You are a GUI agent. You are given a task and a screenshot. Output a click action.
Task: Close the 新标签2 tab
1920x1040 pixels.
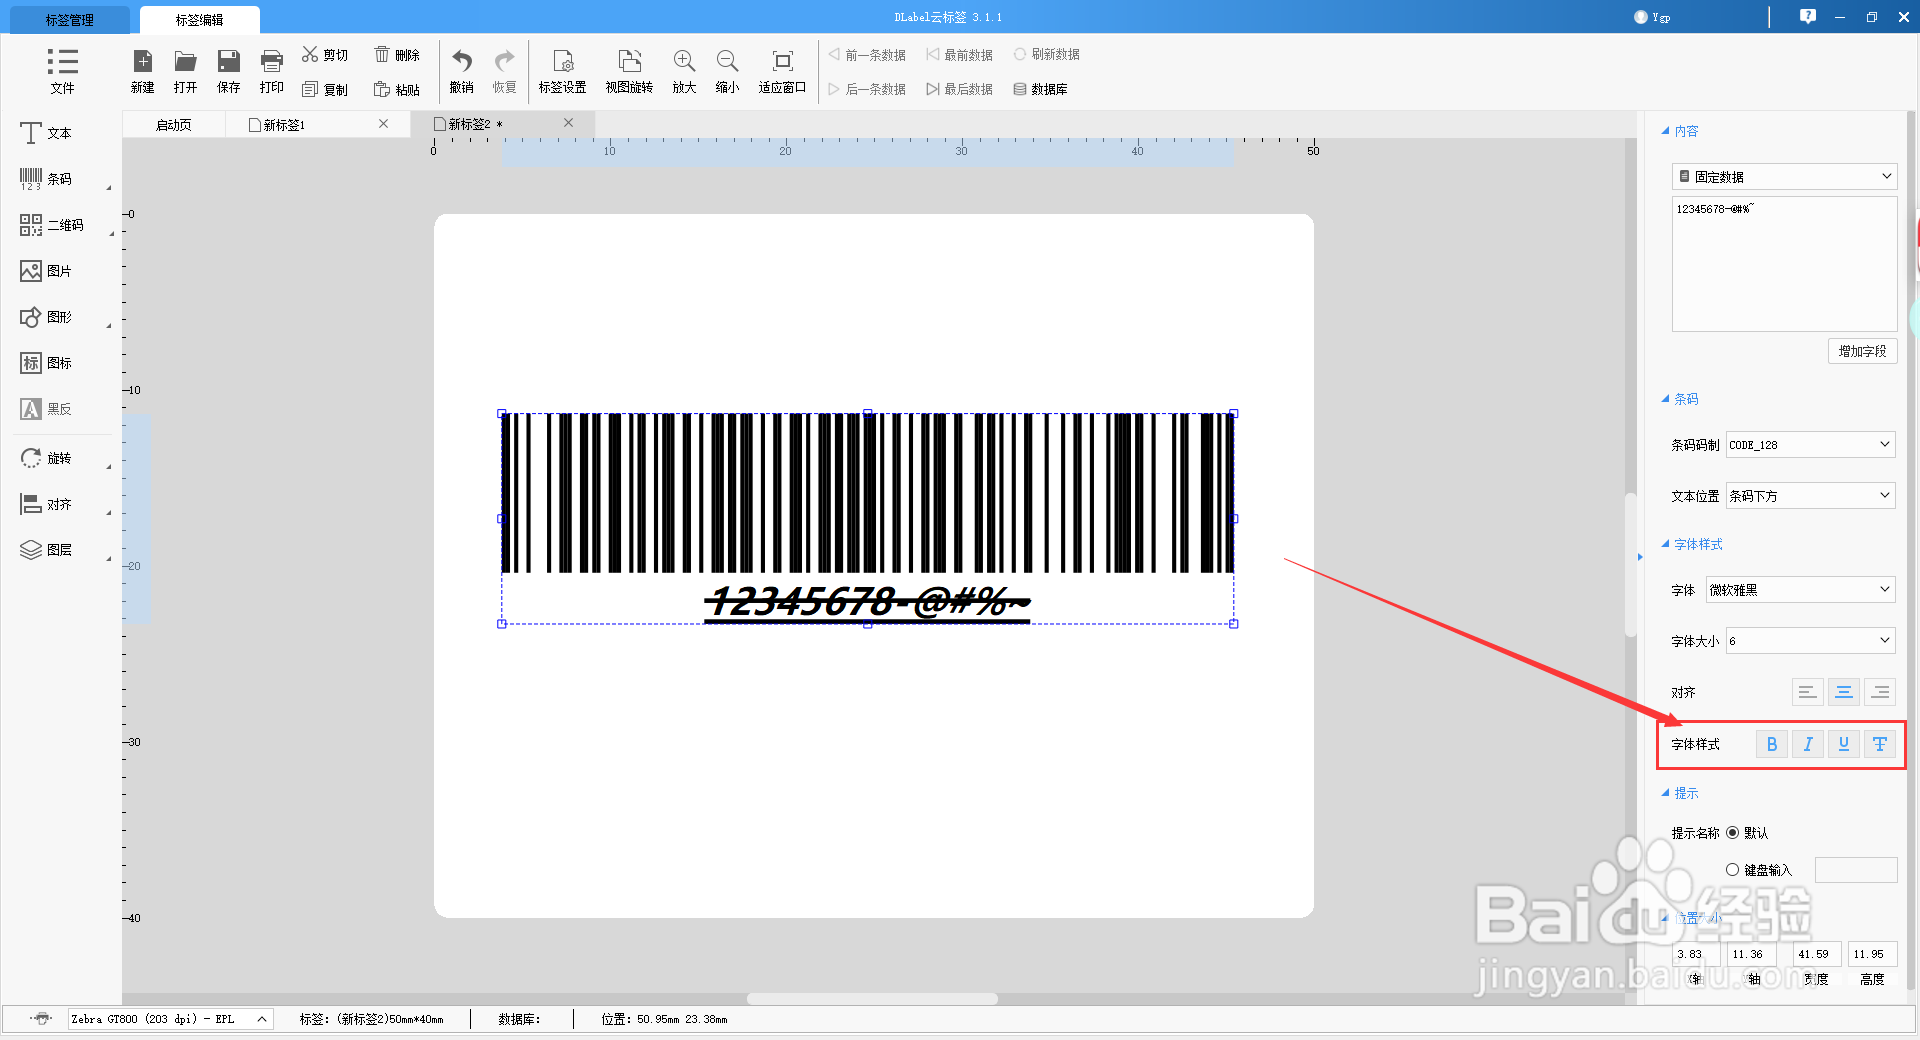click(x=569, y=123)
